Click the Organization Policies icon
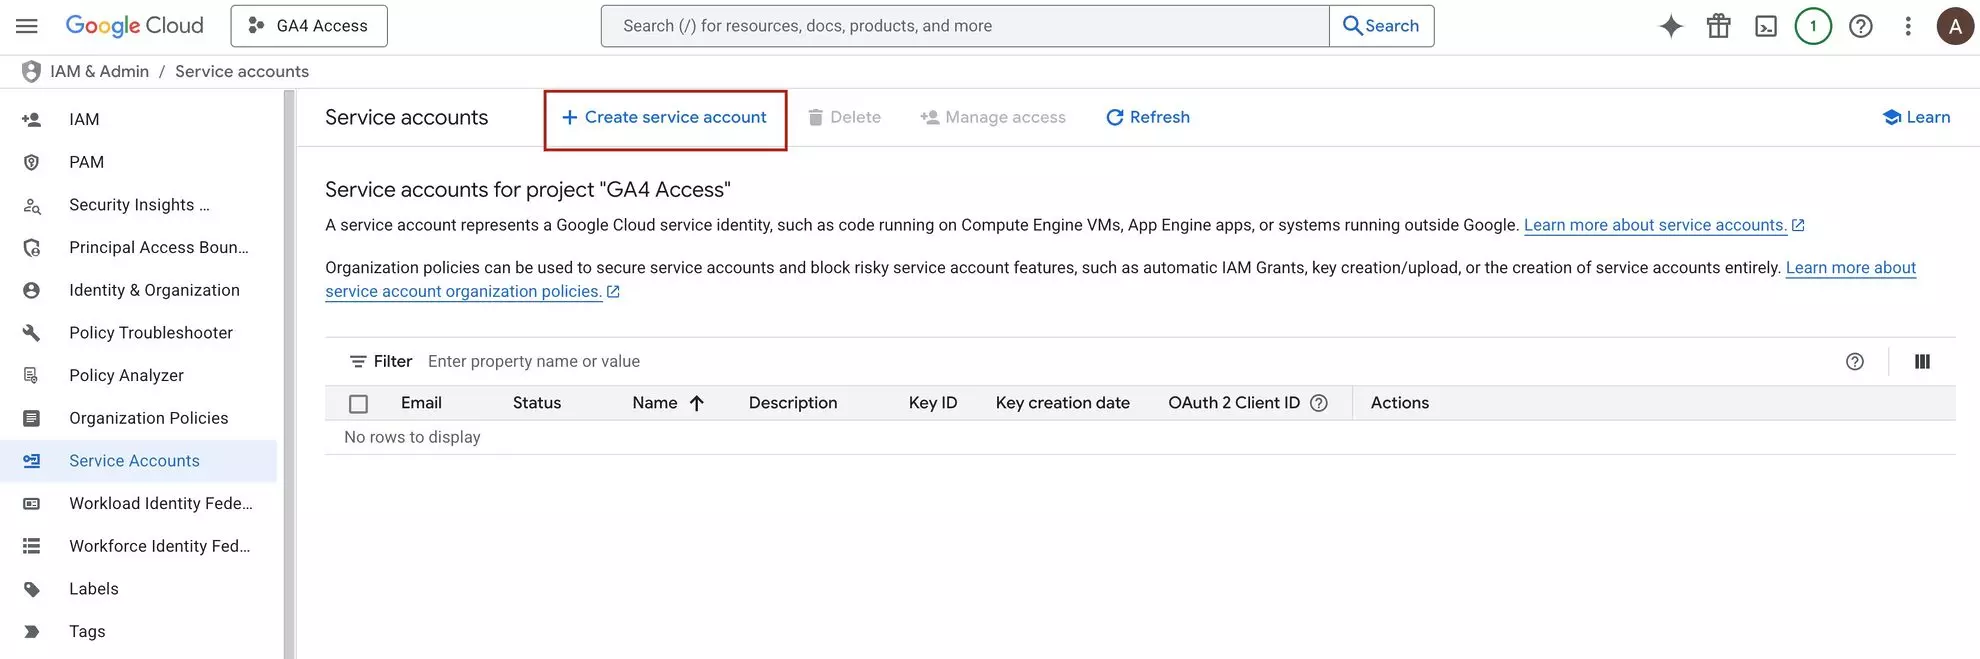 [32, 419]
